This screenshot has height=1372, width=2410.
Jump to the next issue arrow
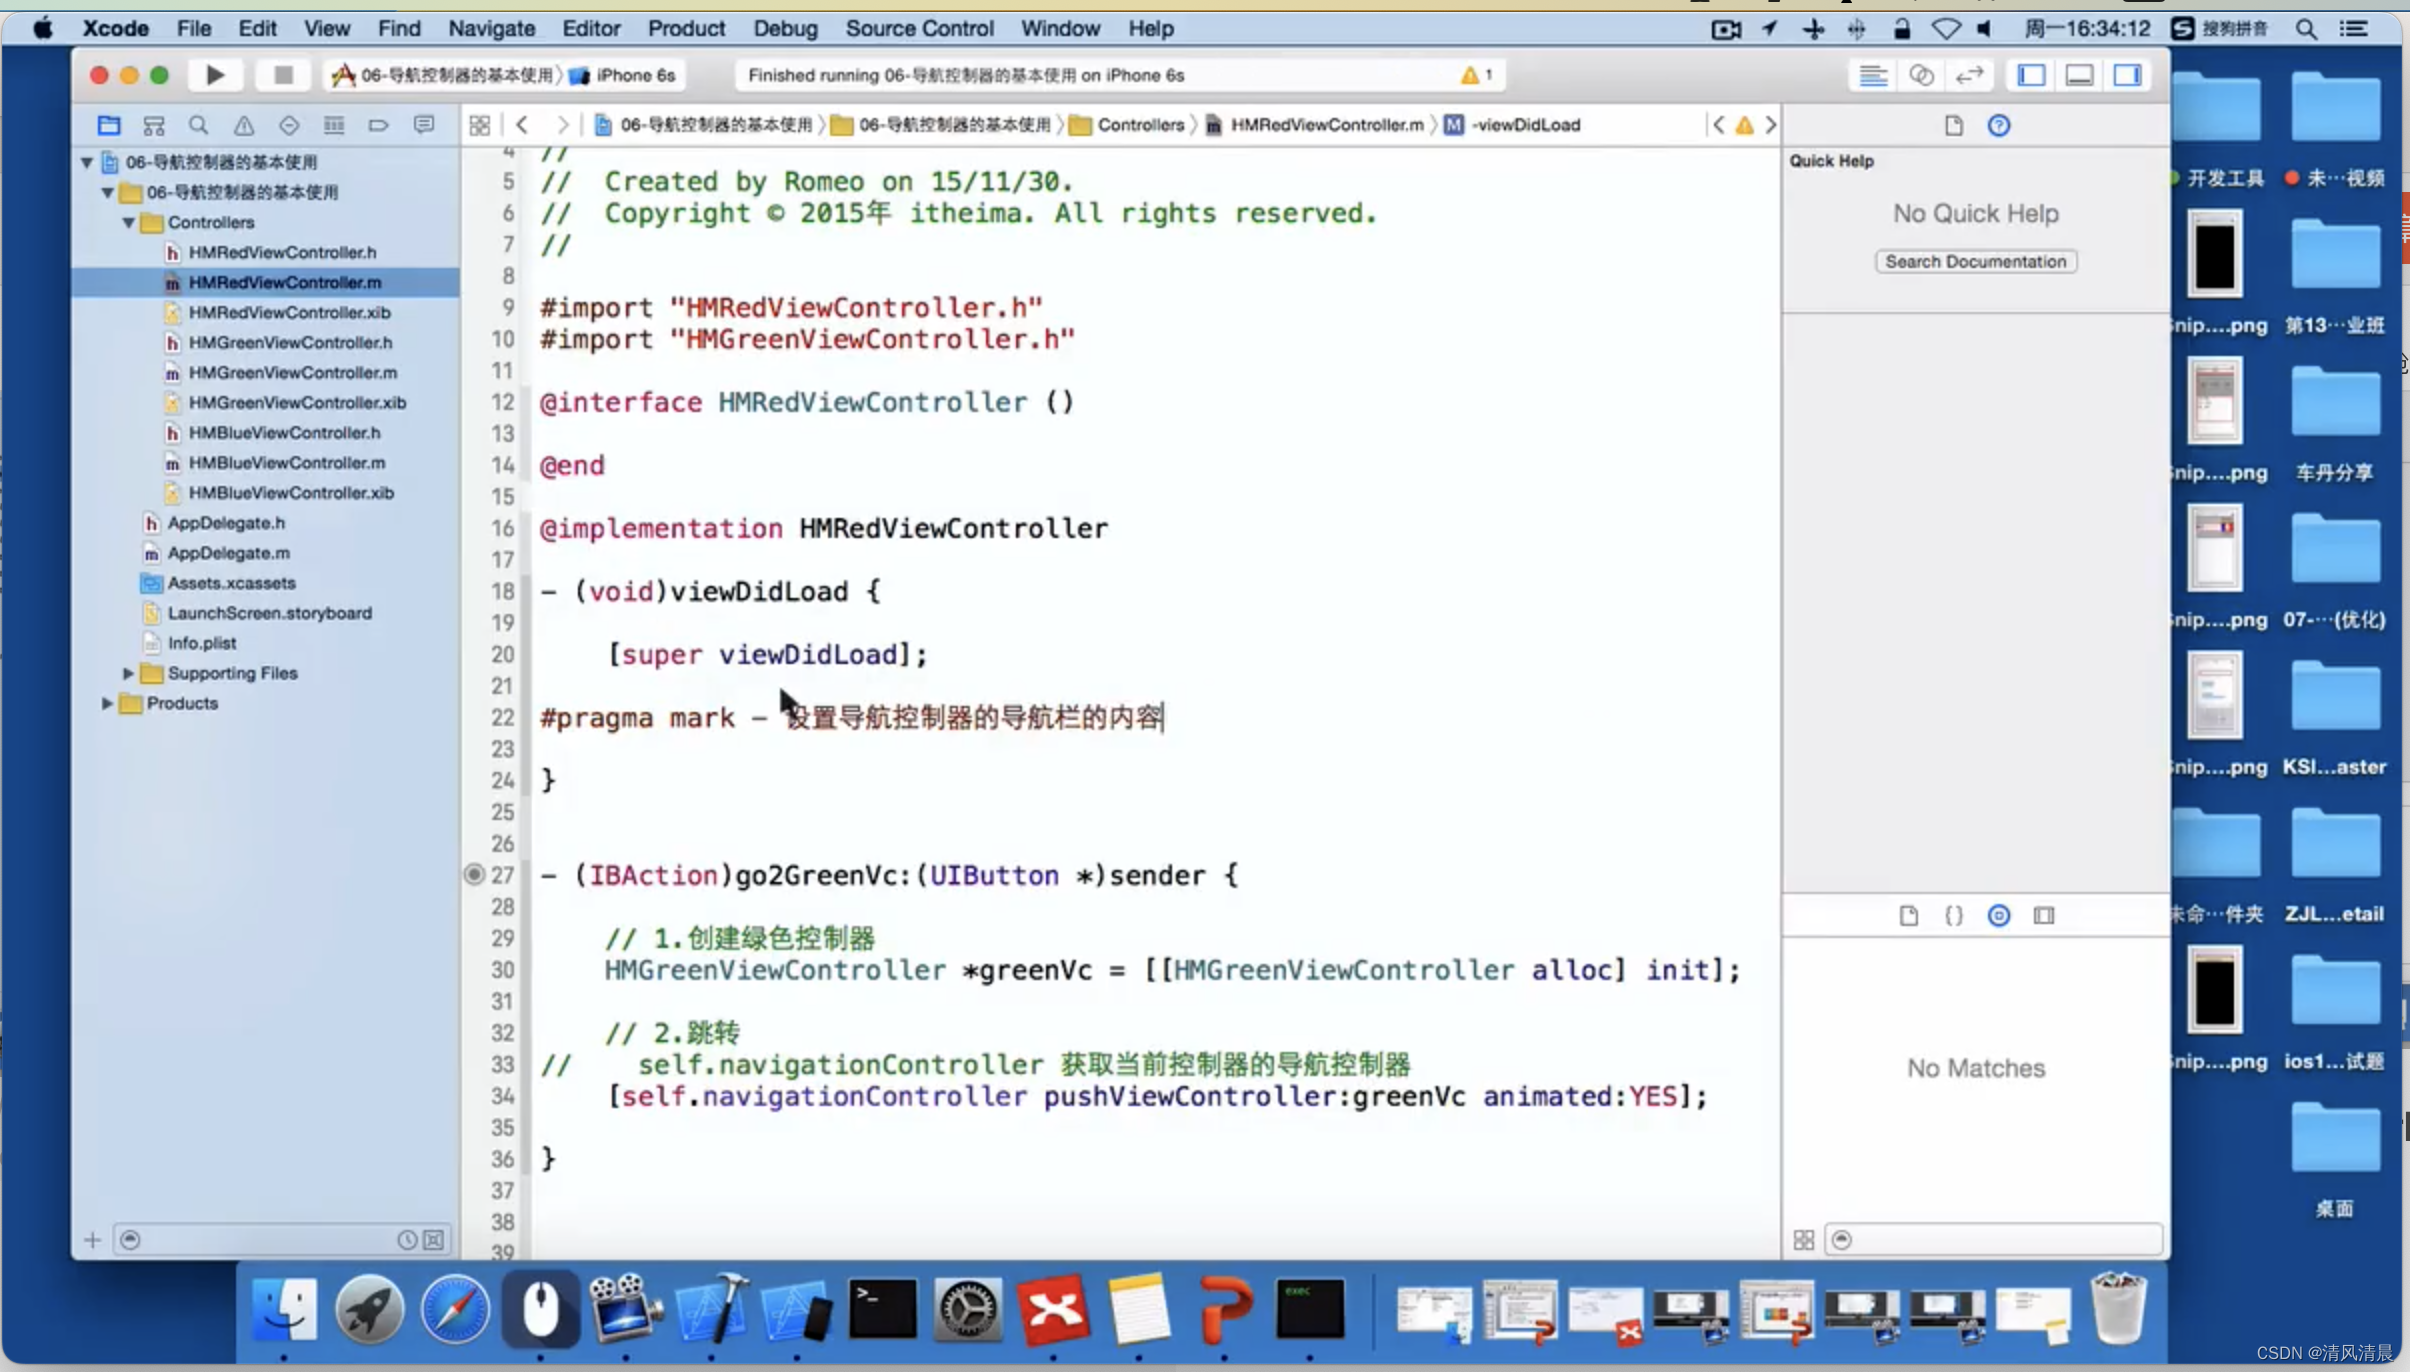pos(1771,125)
